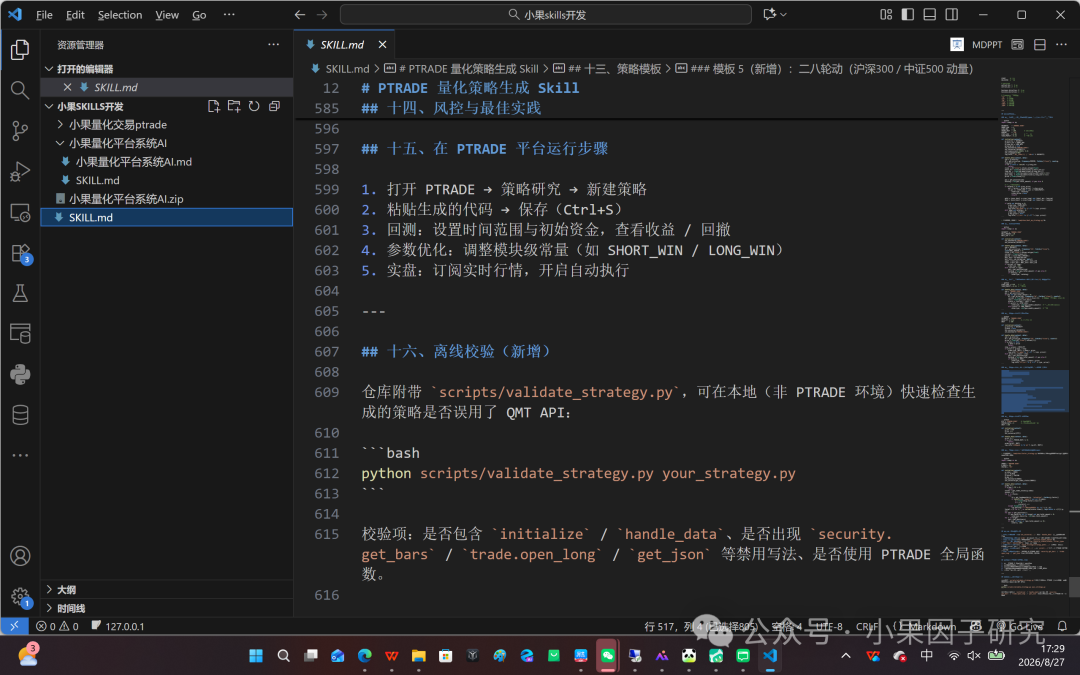Screen dimensions: 1080x675
Task: Refresh the explorer file tree
Action: click(254, 106)
